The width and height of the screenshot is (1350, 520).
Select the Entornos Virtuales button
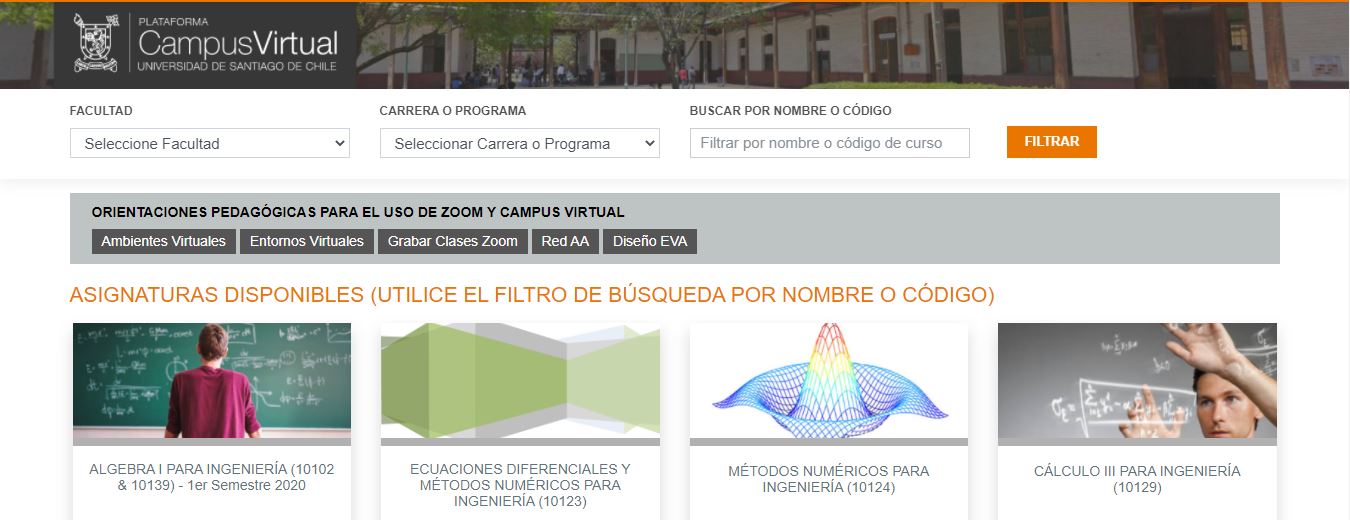point(306,241)
